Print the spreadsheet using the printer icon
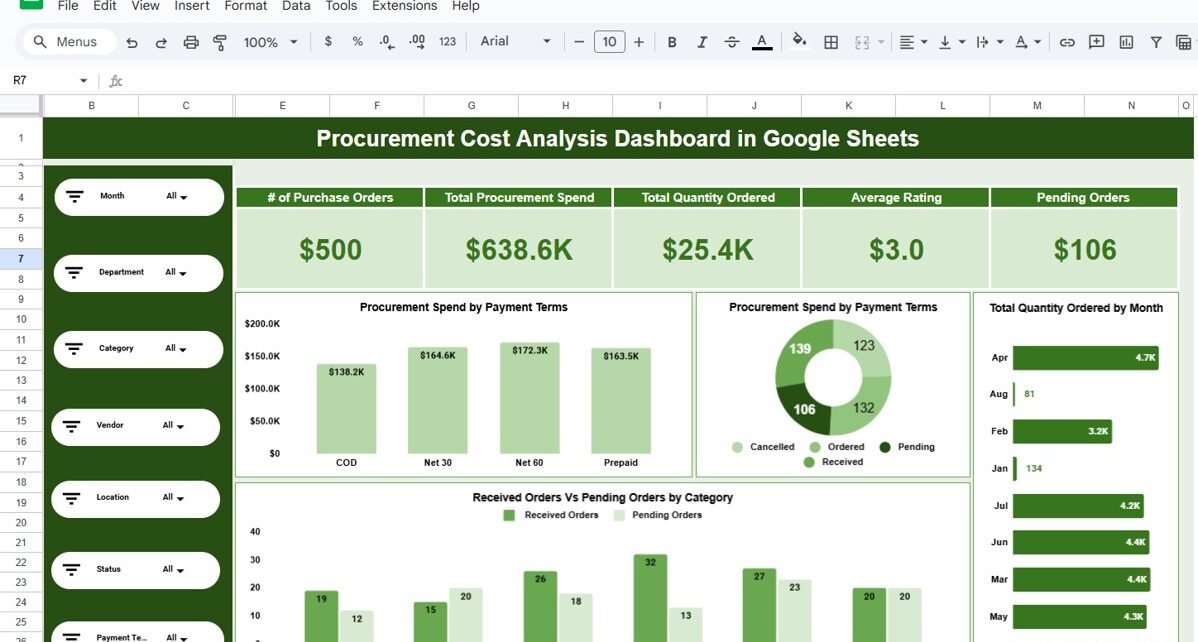 191,42
